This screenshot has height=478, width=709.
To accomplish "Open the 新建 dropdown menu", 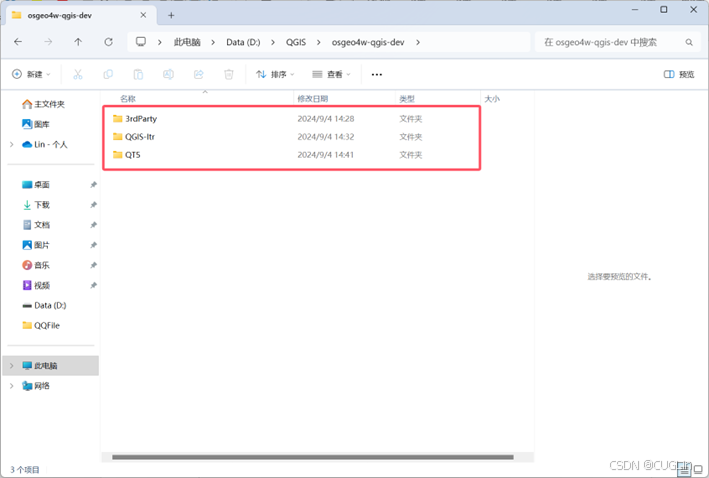I will click(31, 74).
